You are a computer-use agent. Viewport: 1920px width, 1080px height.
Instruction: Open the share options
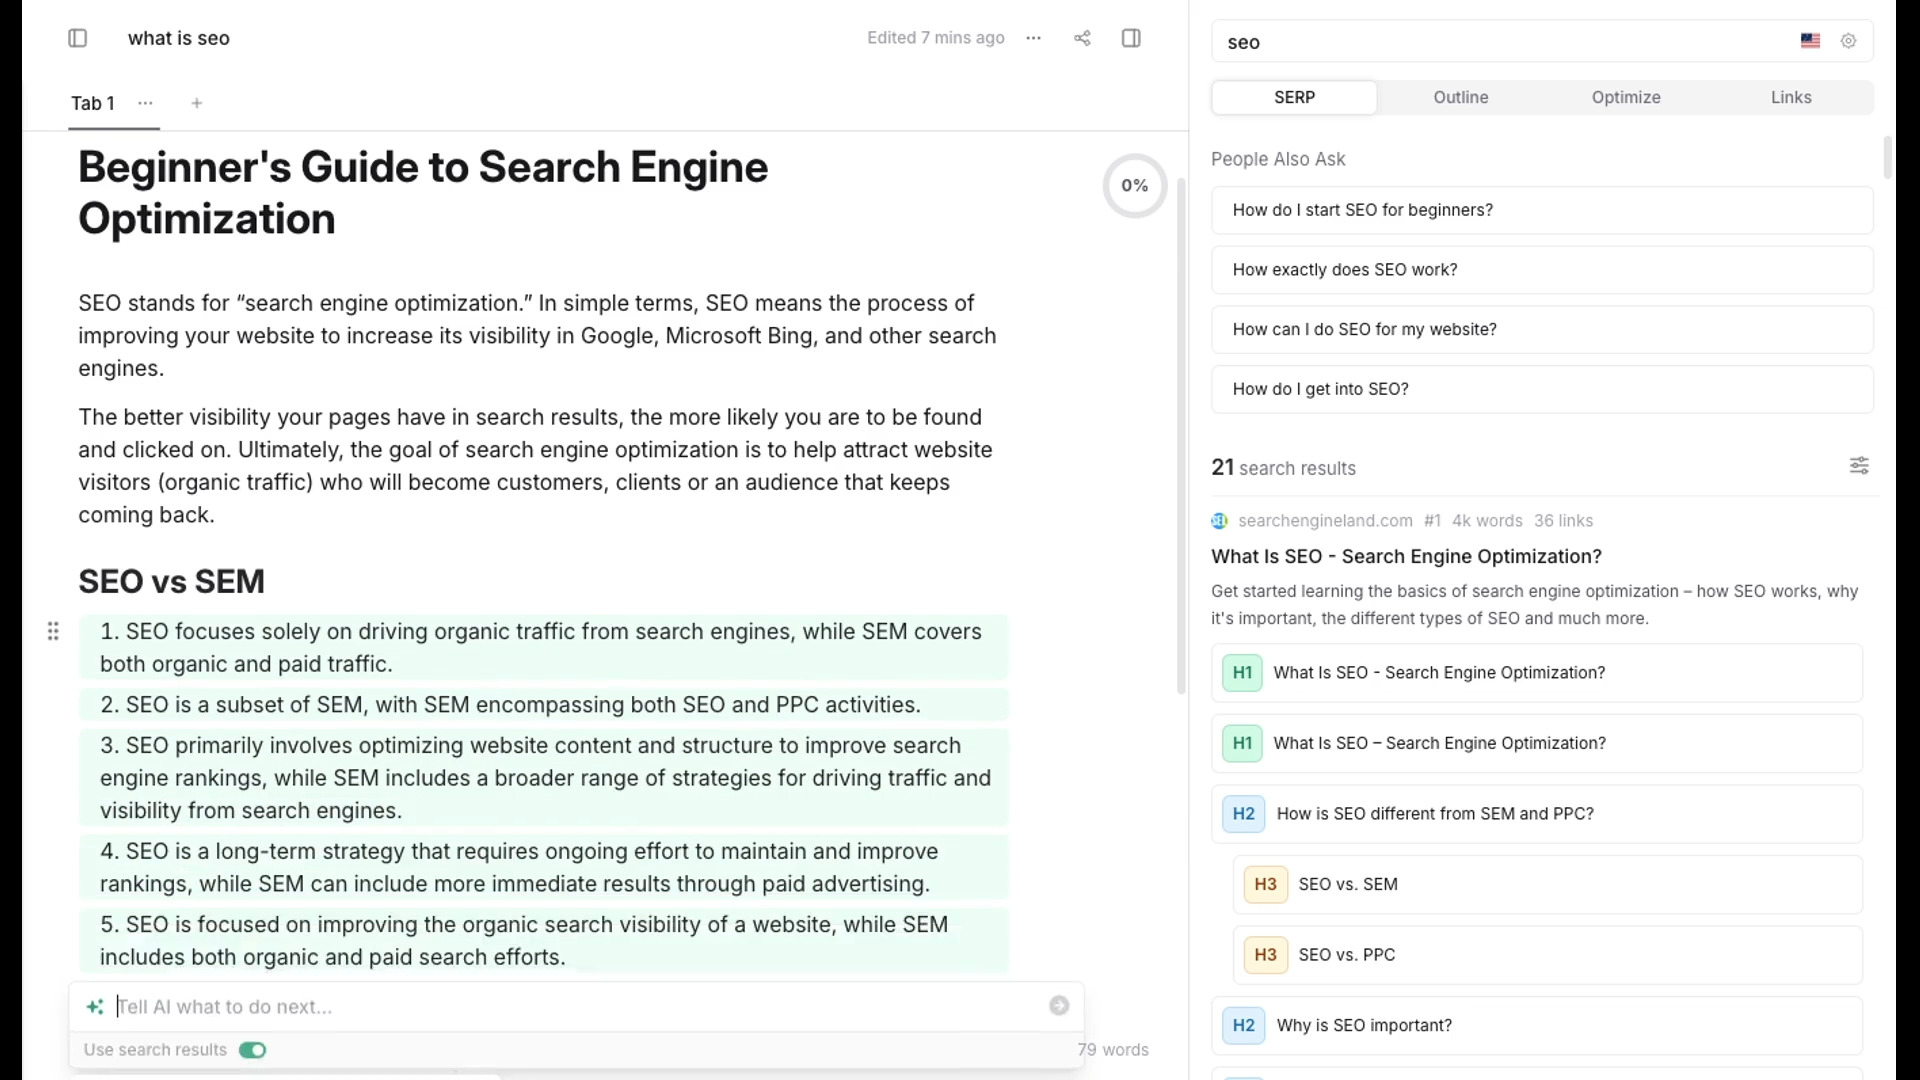click(1081, 38)
